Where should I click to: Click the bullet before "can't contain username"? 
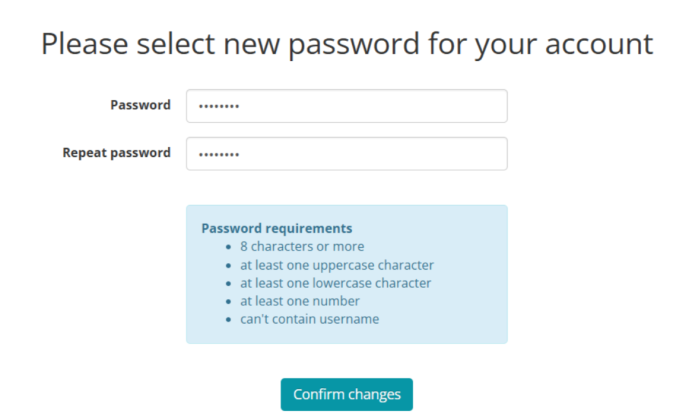(230, 320)
